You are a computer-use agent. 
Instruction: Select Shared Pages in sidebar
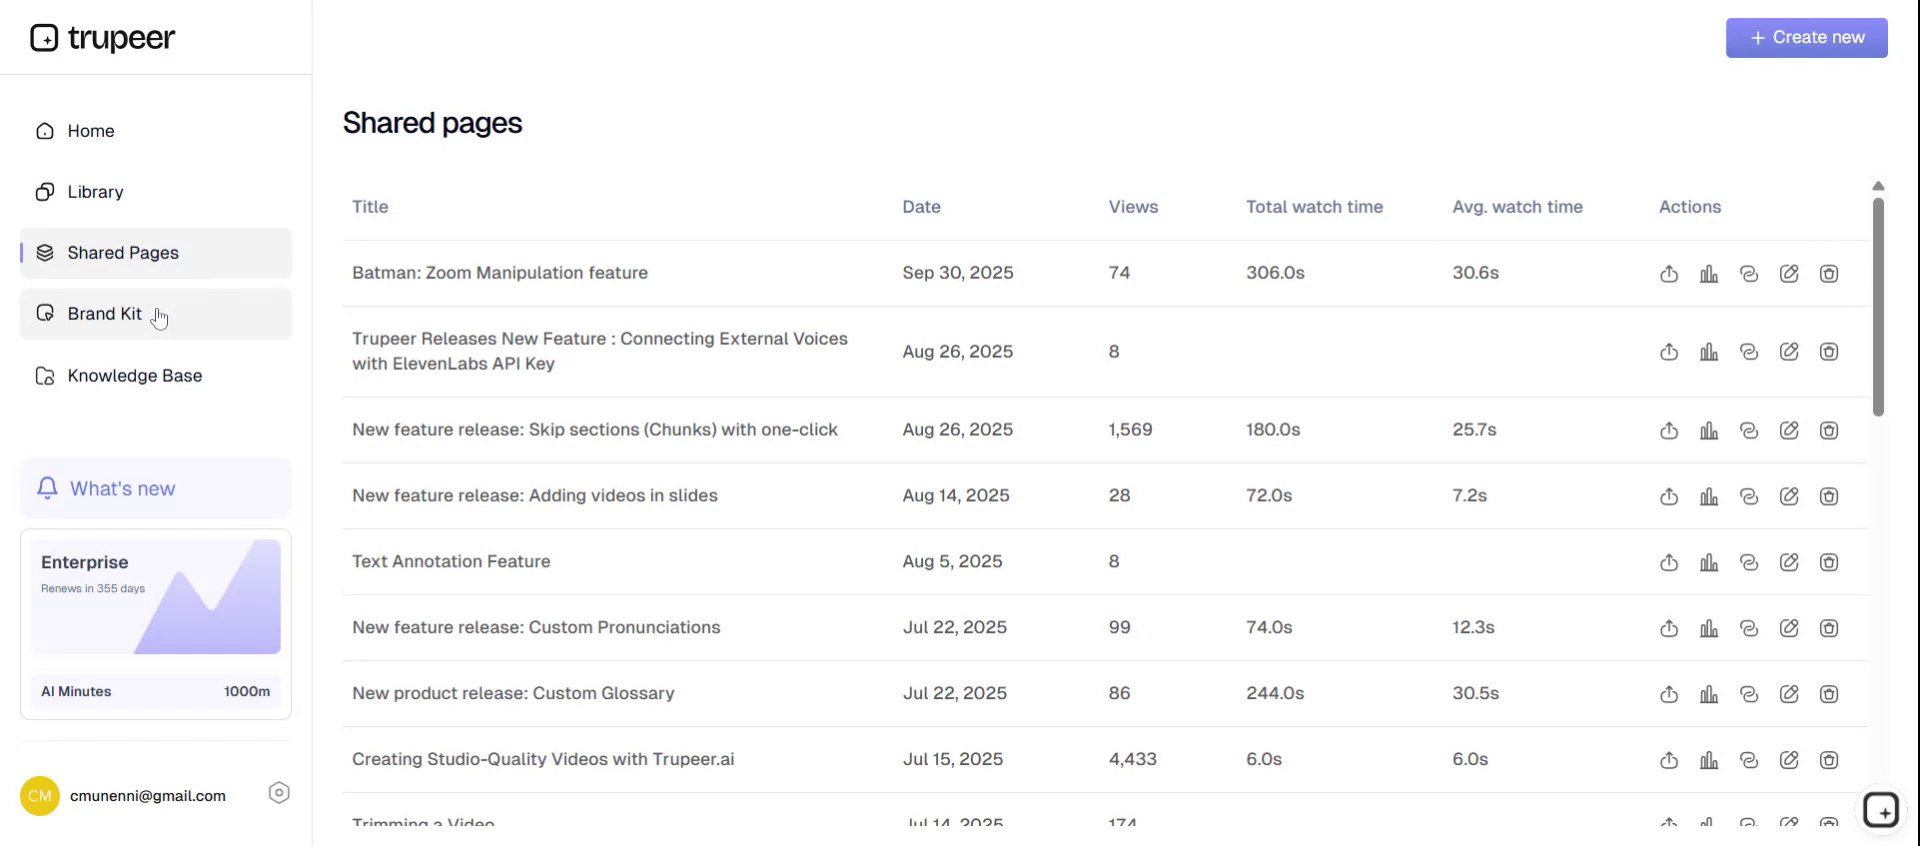156,253
